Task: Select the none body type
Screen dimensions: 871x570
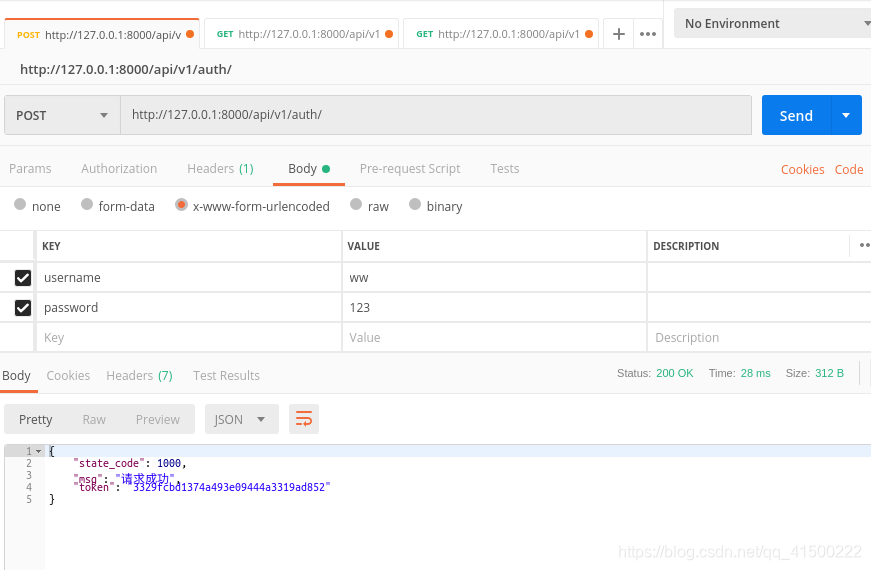Action: pos(20,204)
